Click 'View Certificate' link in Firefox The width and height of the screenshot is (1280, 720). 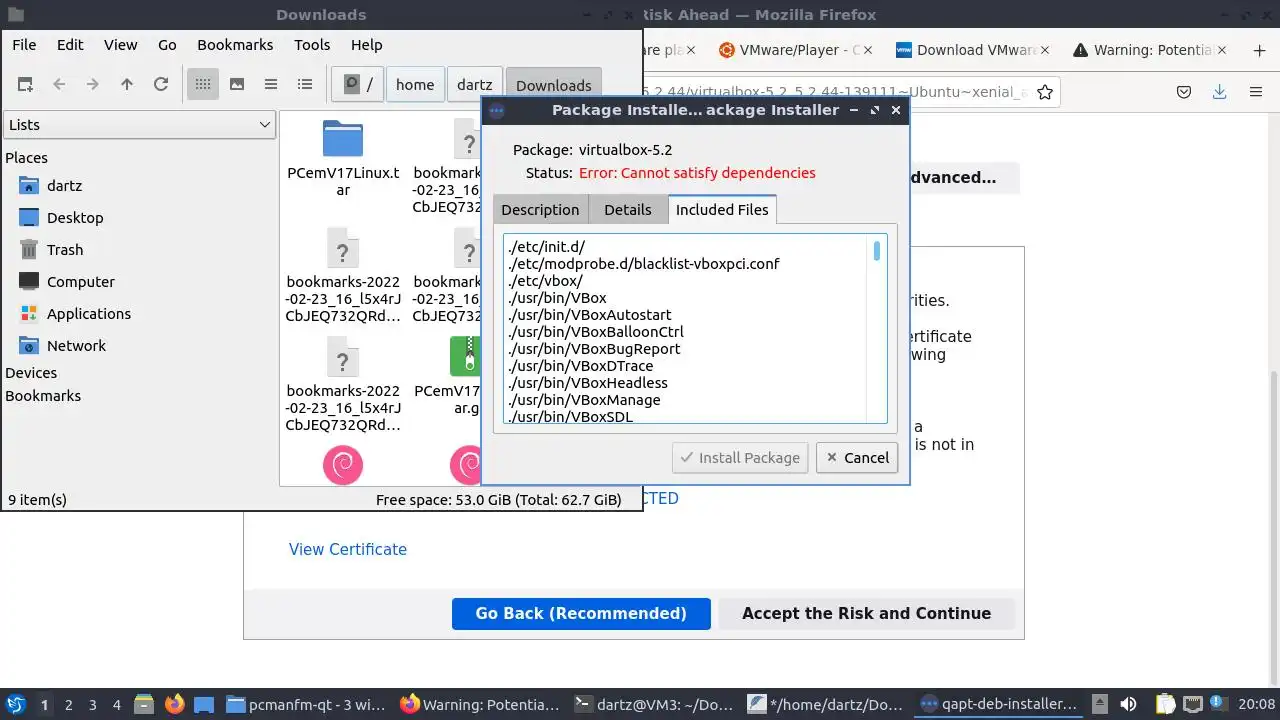[x=348, y=549]
